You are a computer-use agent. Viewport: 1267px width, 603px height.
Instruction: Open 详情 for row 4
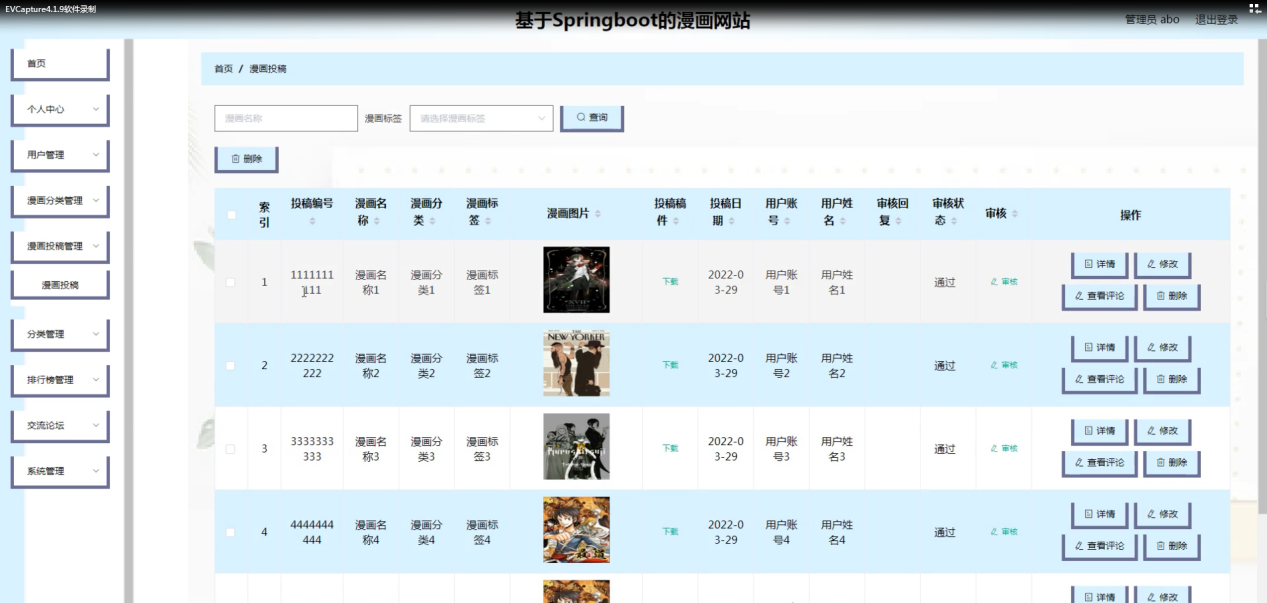[1100, 515]
